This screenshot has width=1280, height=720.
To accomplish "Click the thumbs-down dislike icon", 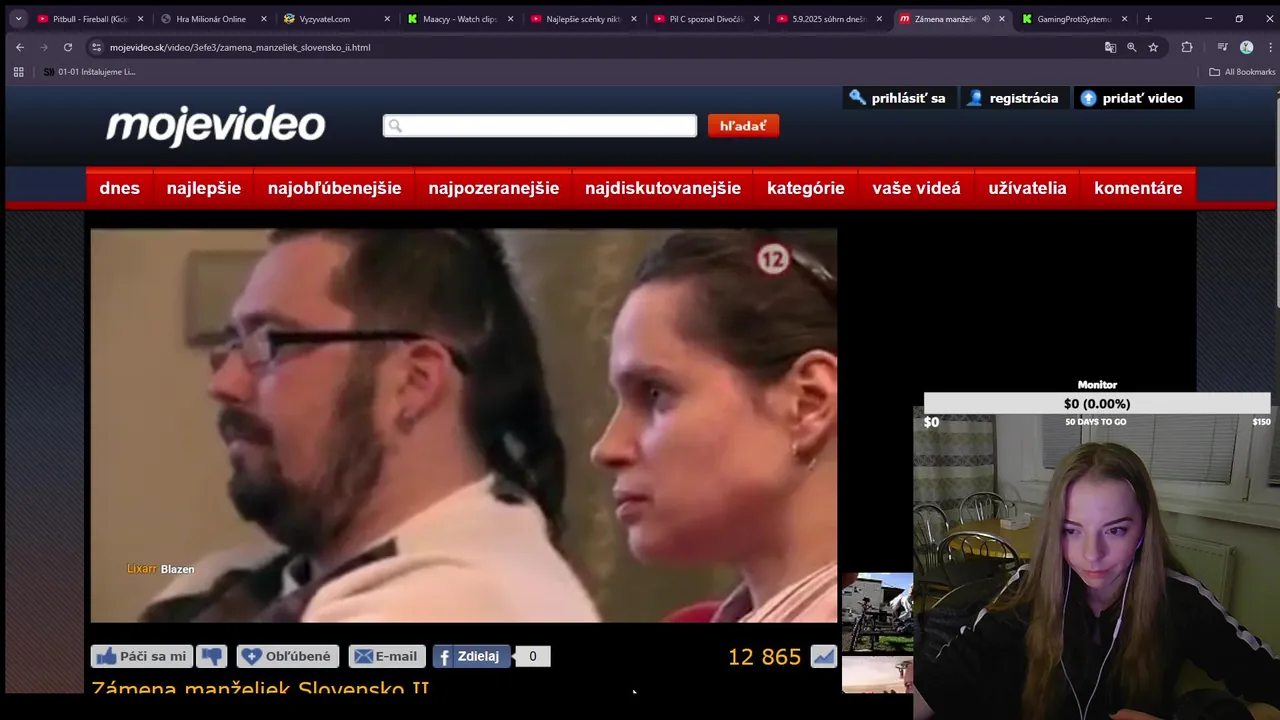I will click(x=212, y=656).
